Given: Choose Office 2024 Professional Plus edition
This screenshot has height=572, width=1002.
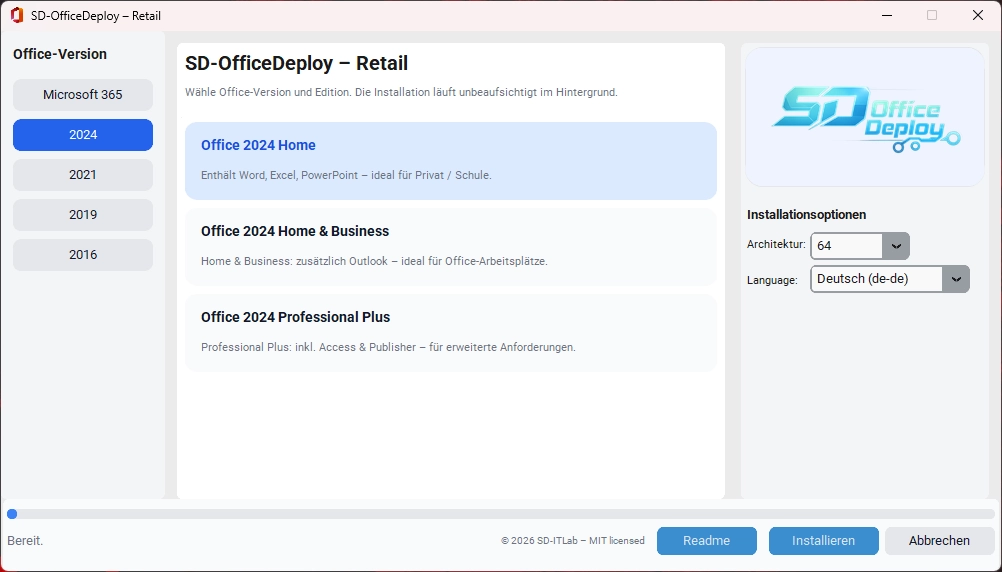Looking at the screenshot, I should click(451, 333).
